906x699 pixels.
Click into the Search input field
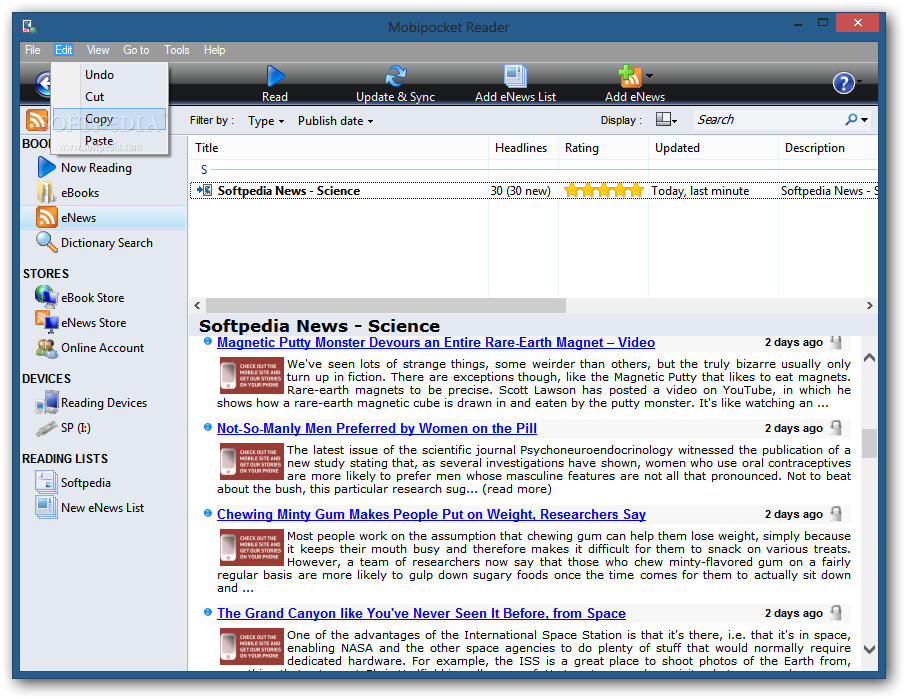[767, 120]
